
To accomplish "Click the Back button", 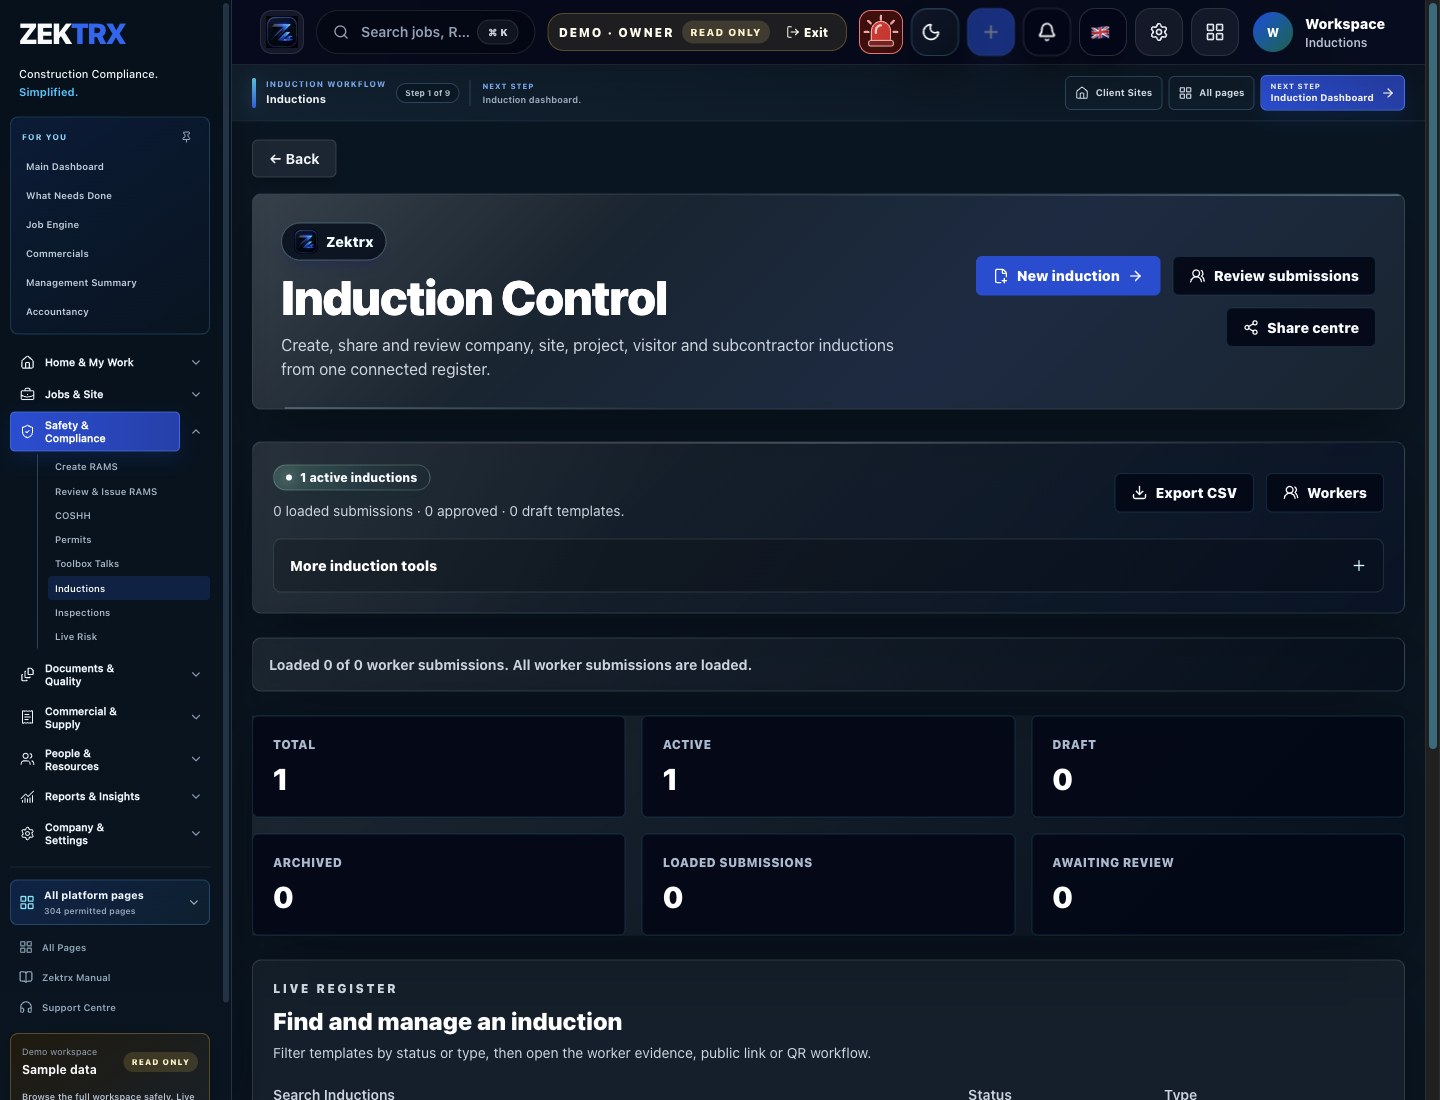I will (294, 159).
